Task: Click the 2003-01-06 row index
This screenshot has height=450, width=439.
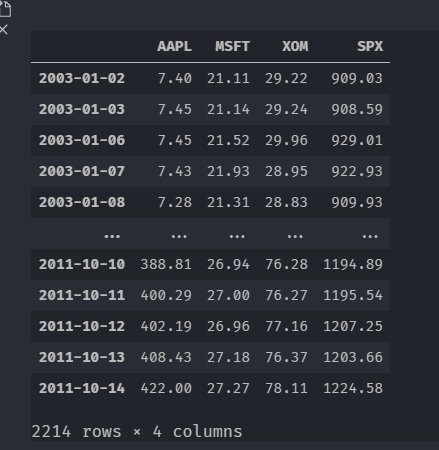Action: pos(82,141)
